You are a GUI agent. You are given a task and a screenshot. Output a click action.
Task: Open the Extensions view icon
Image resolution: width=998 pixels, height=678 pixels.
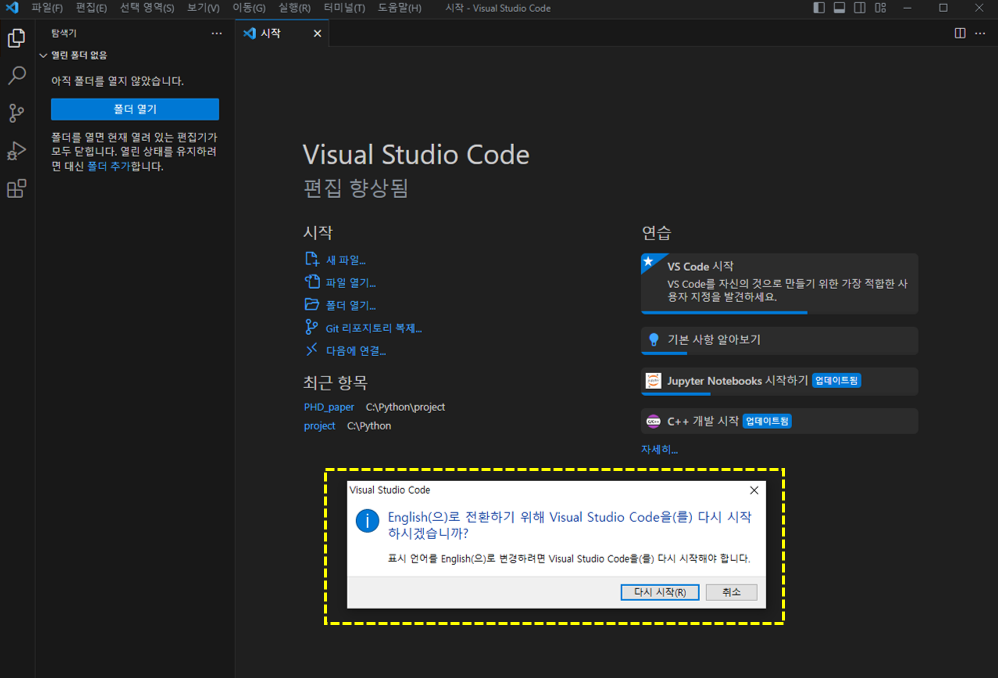point(17,188)
